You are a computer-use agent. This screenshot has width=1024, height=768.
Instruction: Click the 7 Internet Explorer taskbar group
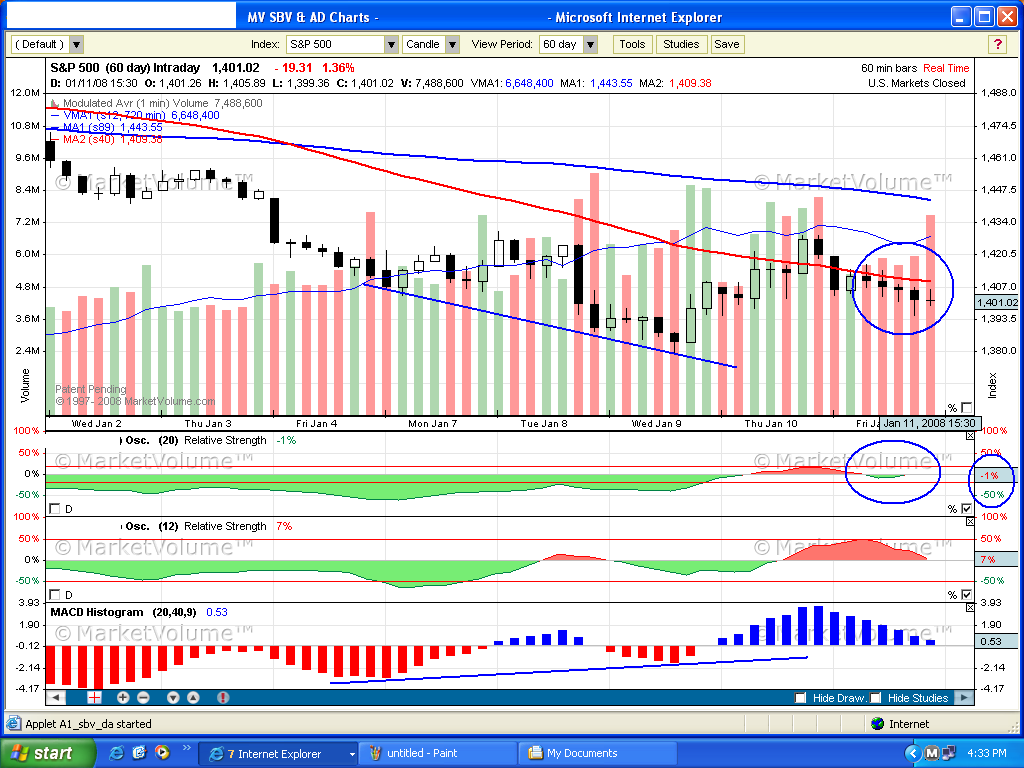(x=277, y=753)
